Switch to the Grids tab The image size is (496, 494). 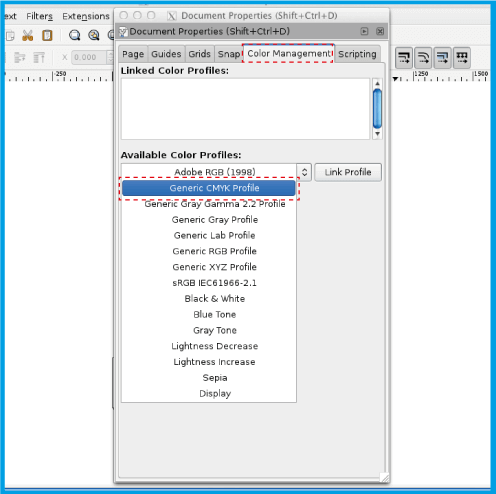tap(199, 54)
